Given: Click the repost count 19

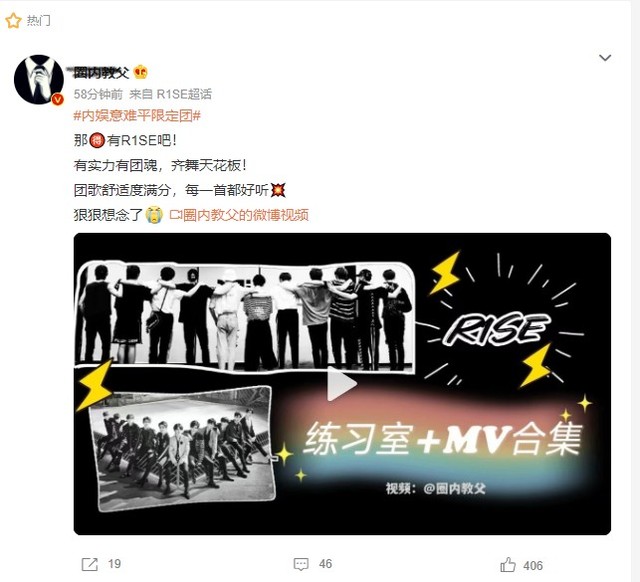Looking at the screenshot, I should pyautogui.click(x=115, y=564).
